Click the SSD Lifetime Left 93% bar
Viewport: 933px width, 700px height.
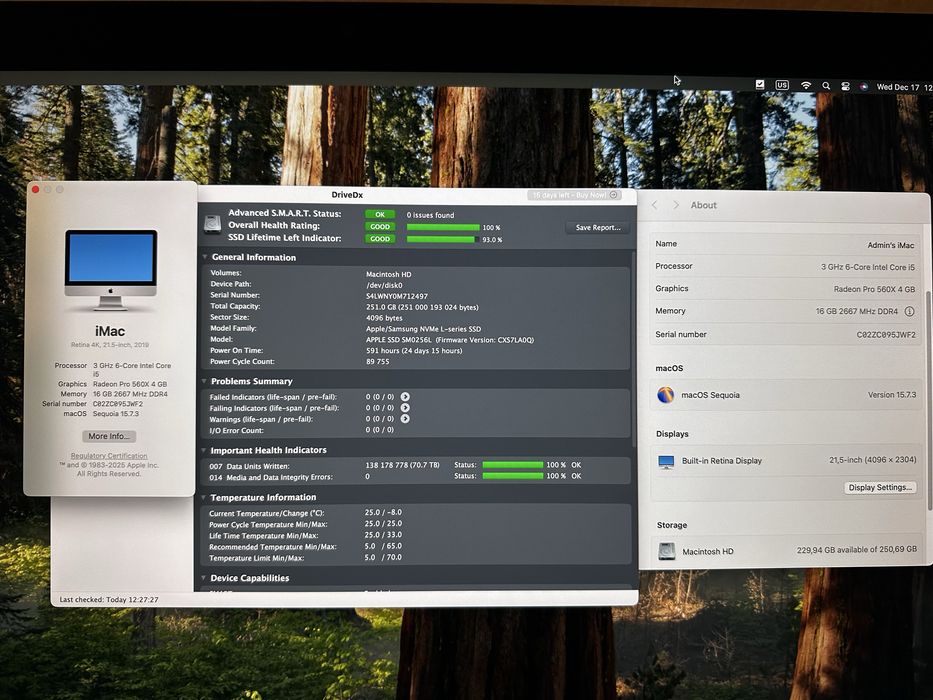click(443, 239)
